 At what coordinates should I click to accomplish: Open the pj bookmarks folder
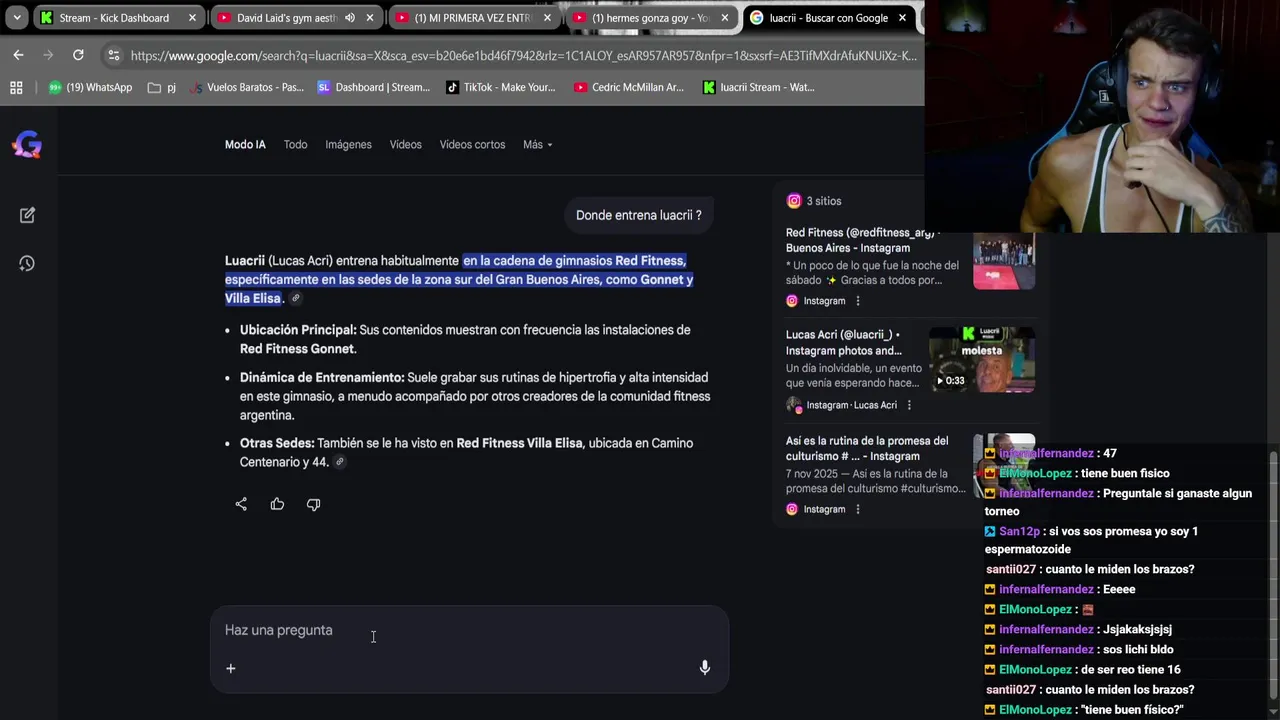(x=161, y=87)
